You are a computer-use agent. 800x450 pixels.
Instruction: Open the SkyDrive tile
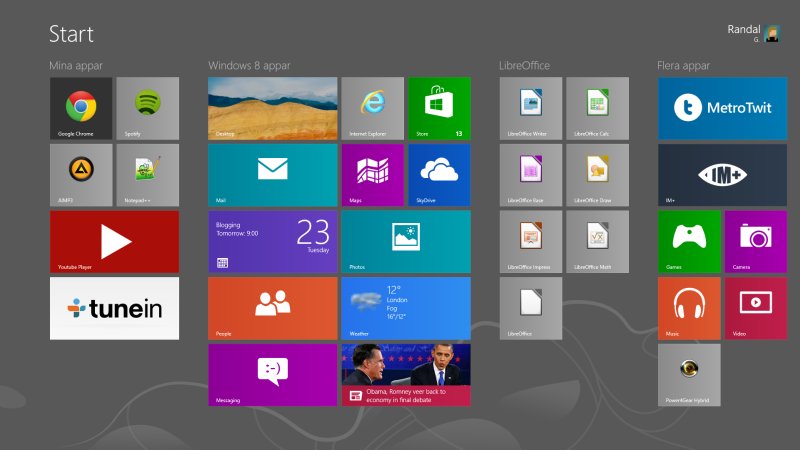pyautogui.click(x=439, y=174)
